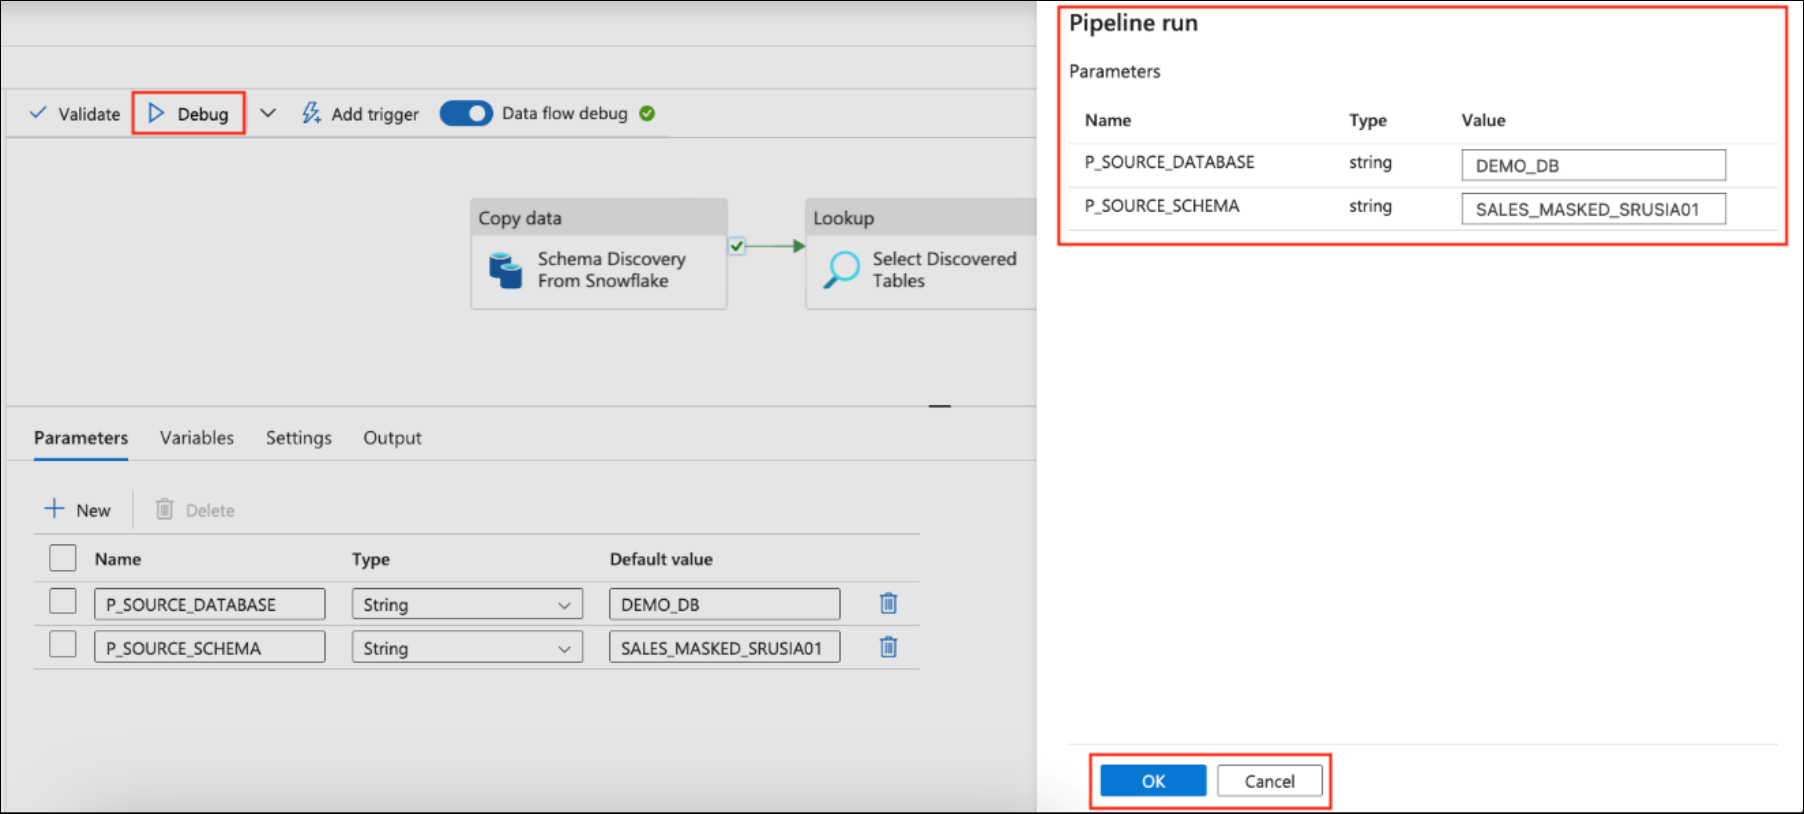Select the Lookup magnifier activity icon

coord(841,269)
